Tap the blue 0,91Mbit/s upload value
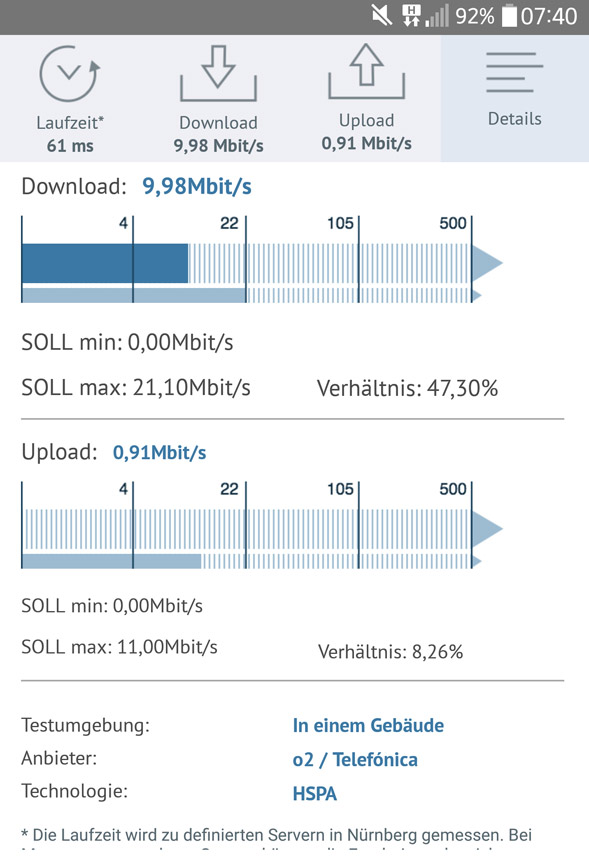Image resolution: width=589 pixels, height=858 pixels. point(159,453)
